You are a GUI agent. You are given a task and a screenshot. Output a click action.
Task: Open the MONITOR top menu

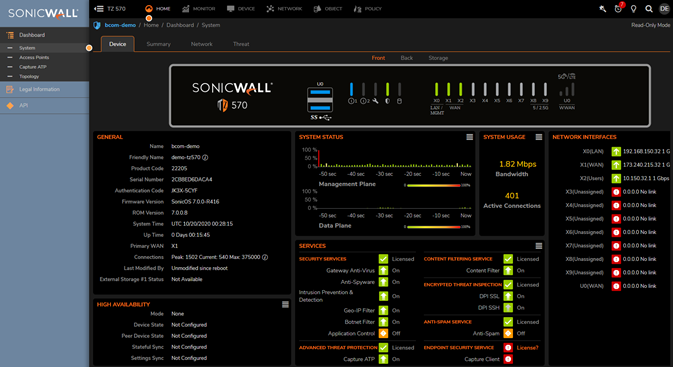pos(199,9)
